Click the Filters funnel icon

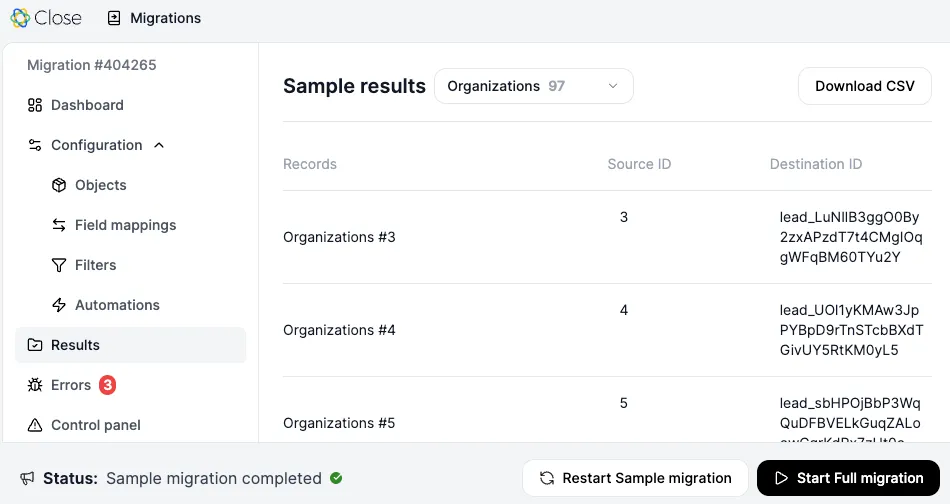(x=59, y=265)
